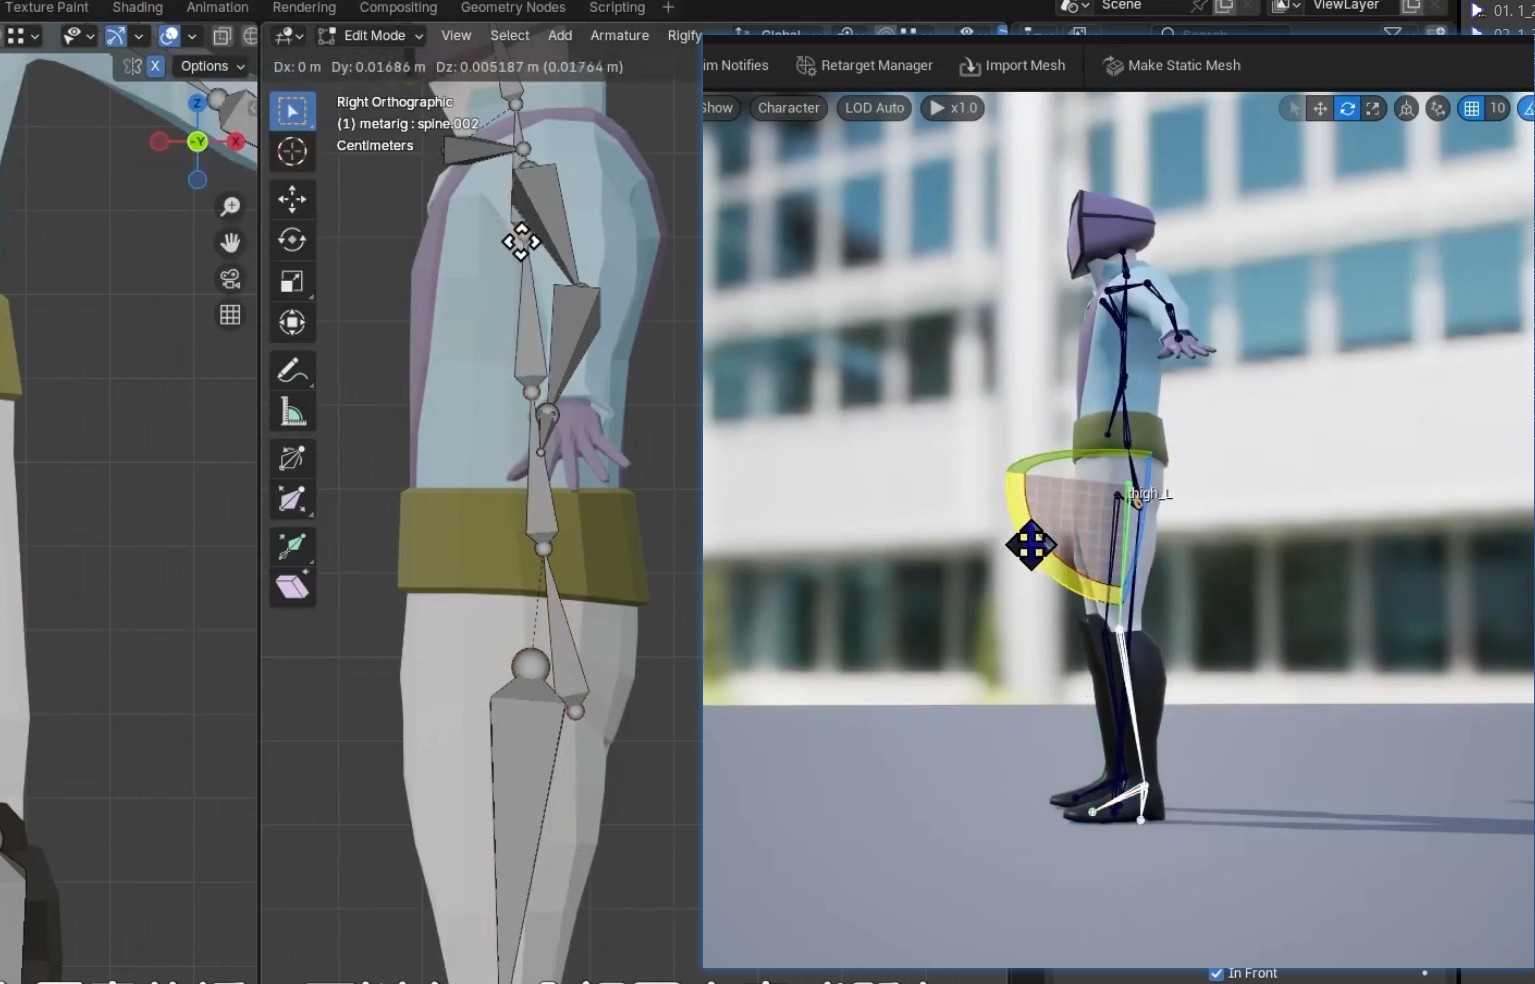Activate the 3D Cursor tool

292,151
